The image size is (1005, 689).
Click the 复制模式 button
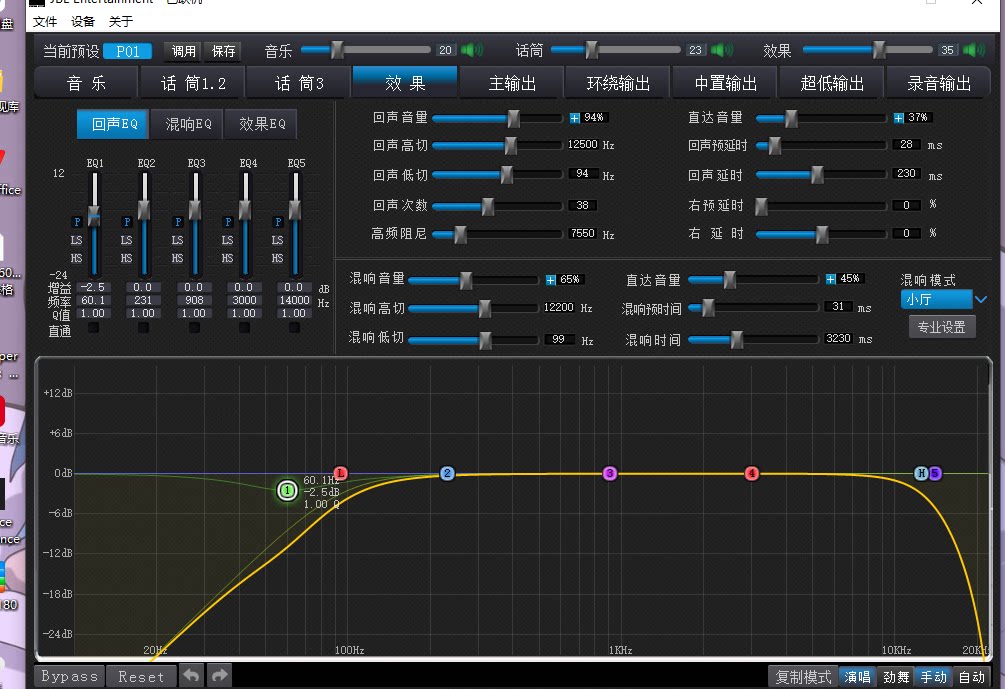tap(803, 677)
